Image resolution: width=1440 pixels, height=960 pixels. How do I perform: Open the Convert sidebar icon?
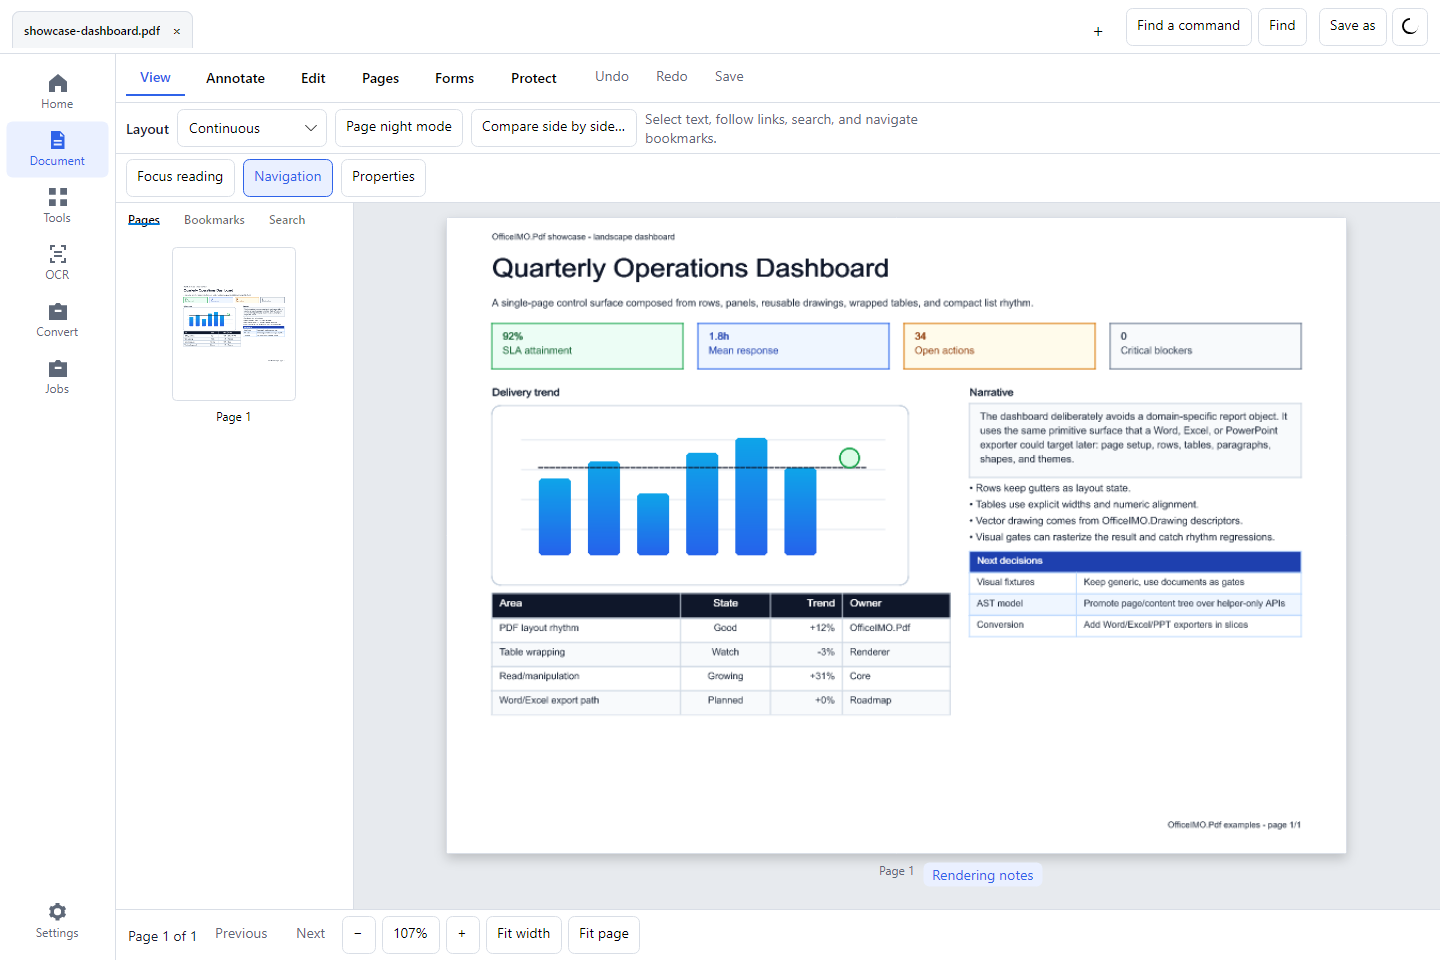tap(58, 311)
